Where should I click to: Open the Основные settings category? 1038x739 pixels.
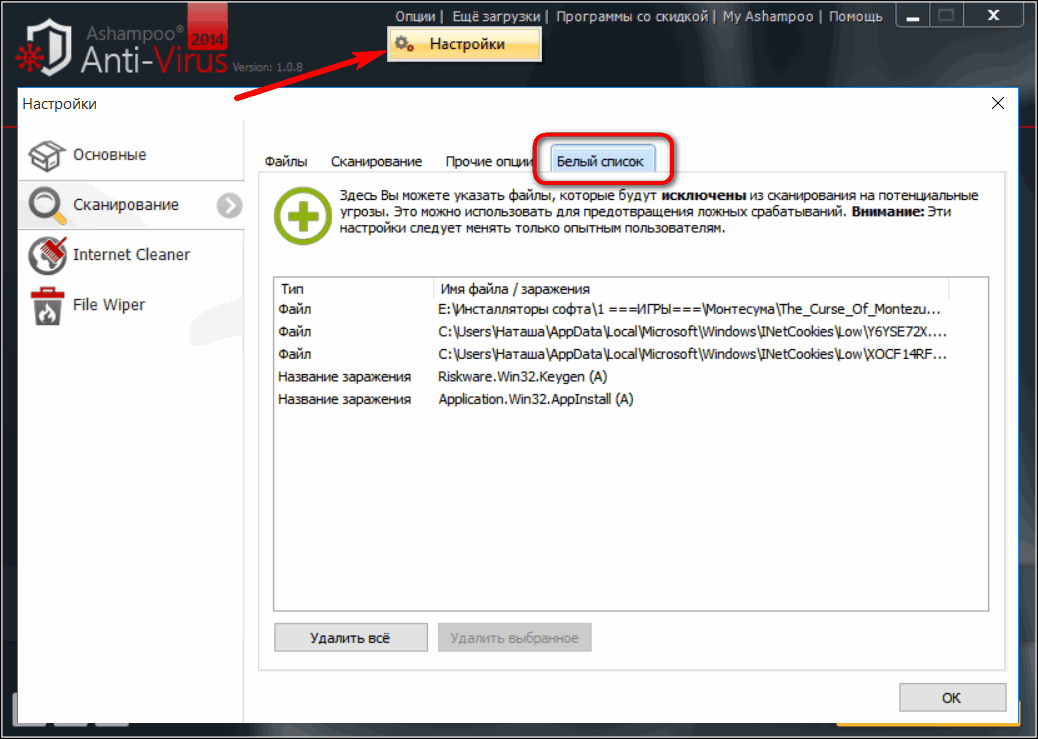(x=131, y=155)
